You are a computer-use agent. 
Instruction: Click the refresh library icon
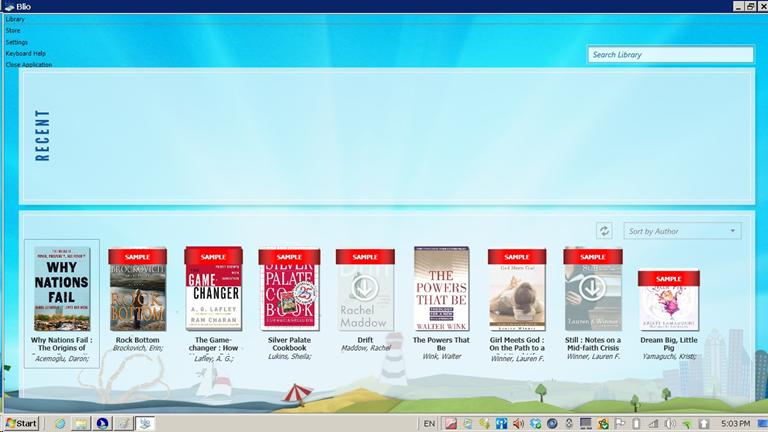(604, 231)
